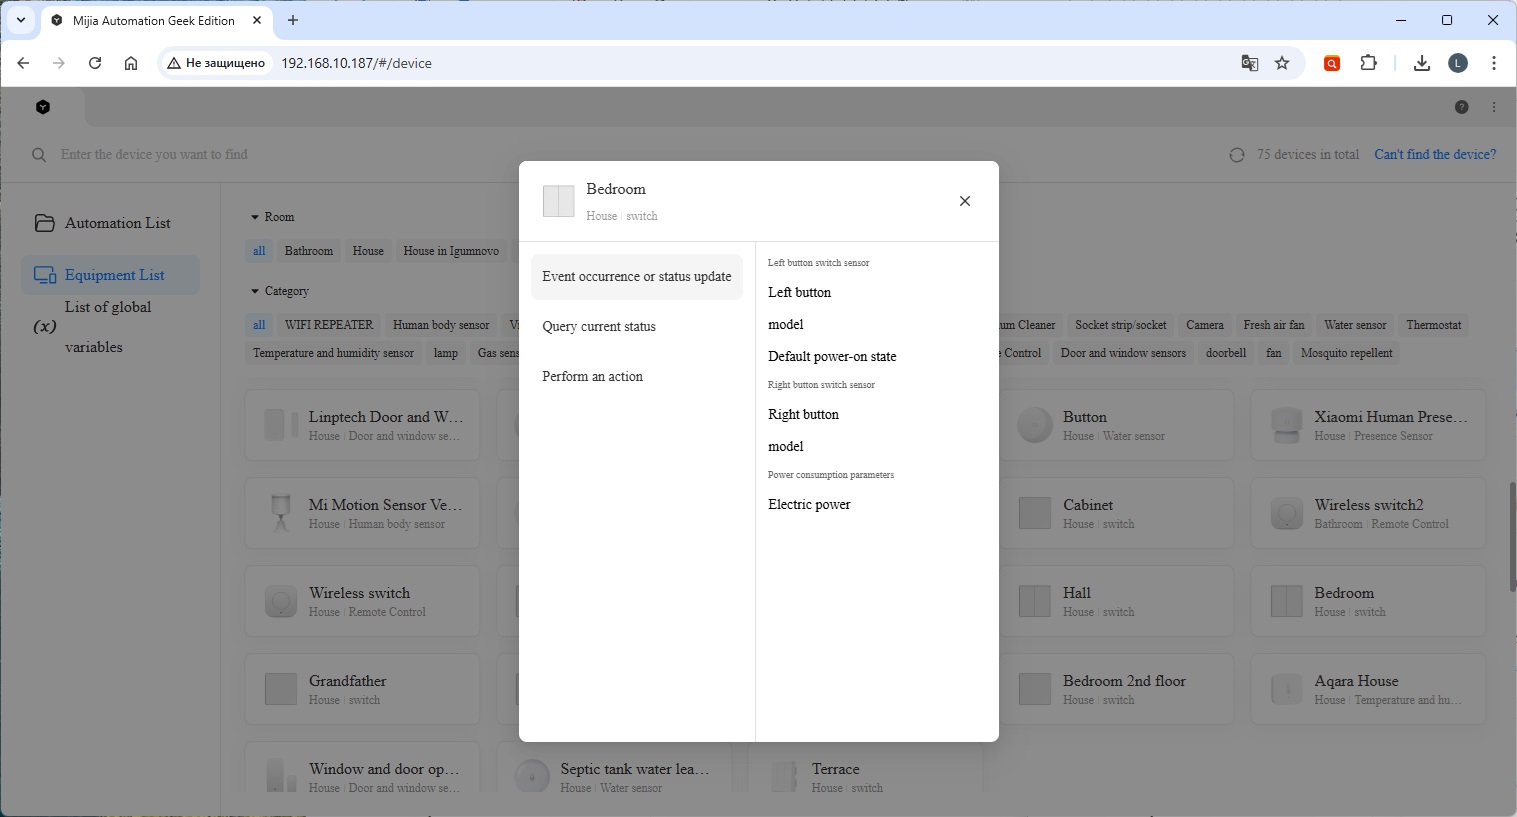Image resolution: width=1517 pixels, height=817 pixels.
Task: Open the app three-dot menu icon
Action: point(1494,107)
